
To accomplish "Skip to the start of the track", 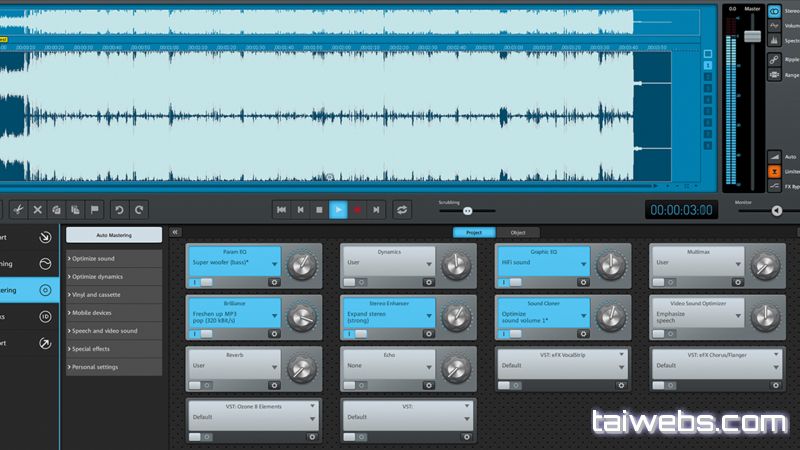I will coord(281,209).
